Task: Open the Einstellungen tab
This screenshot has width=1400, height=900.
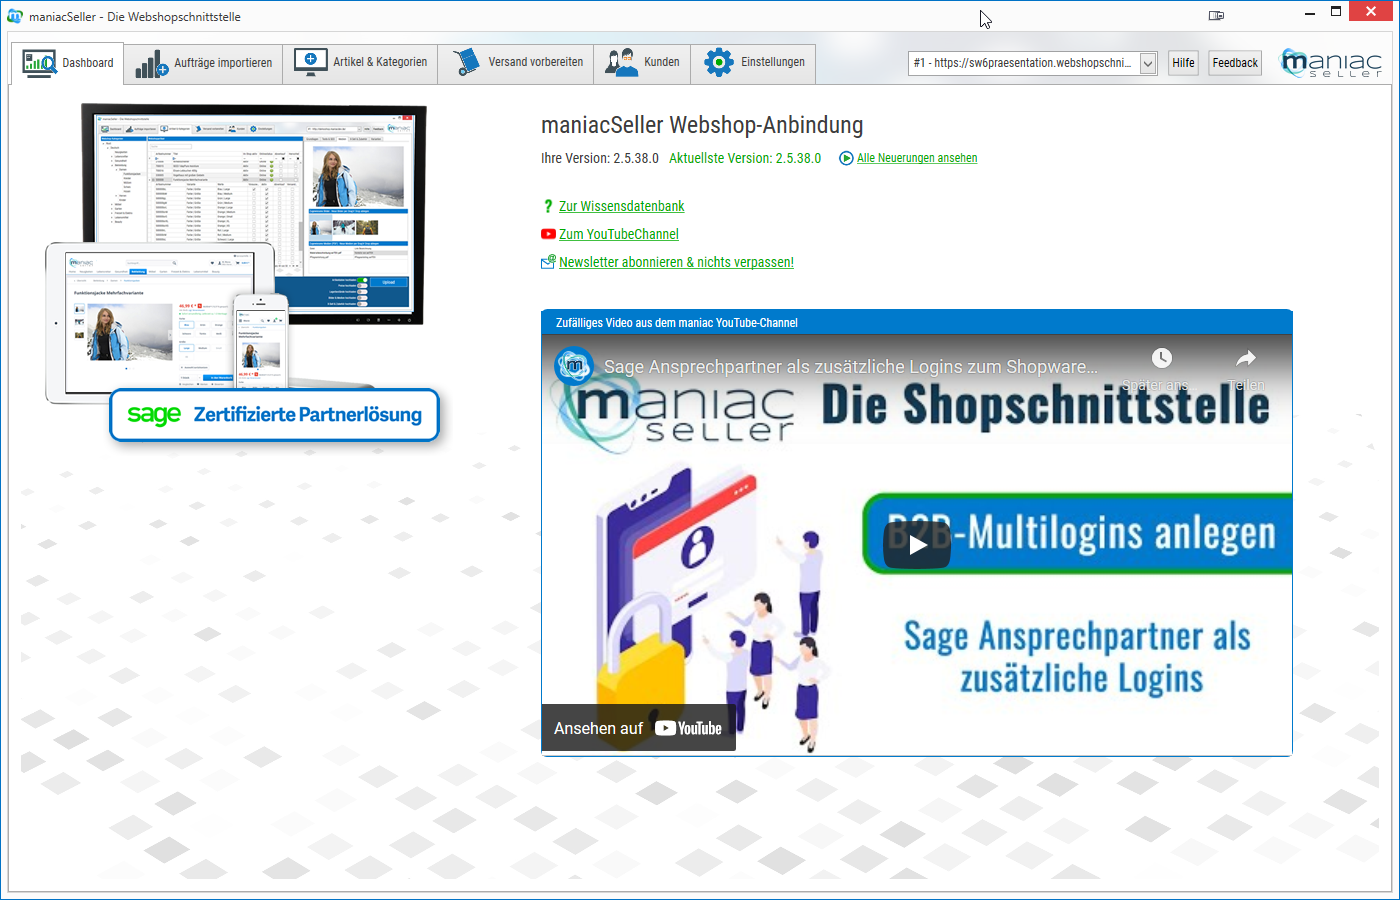Action: (x=753, y=63)
